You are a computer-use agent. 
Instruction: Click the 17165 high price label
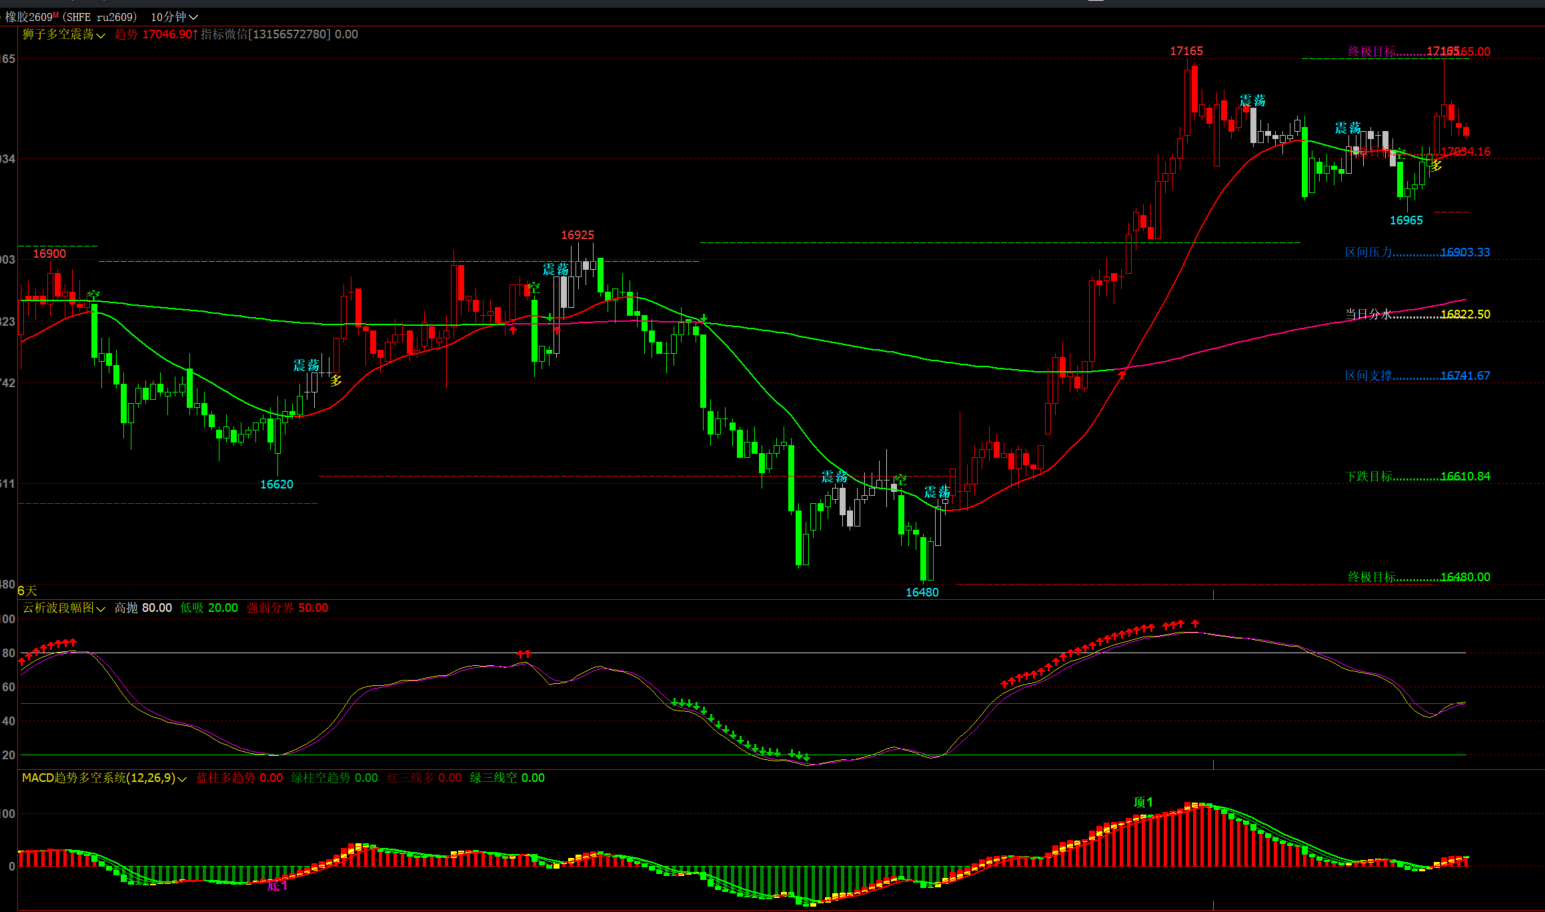click(1186, 51)
